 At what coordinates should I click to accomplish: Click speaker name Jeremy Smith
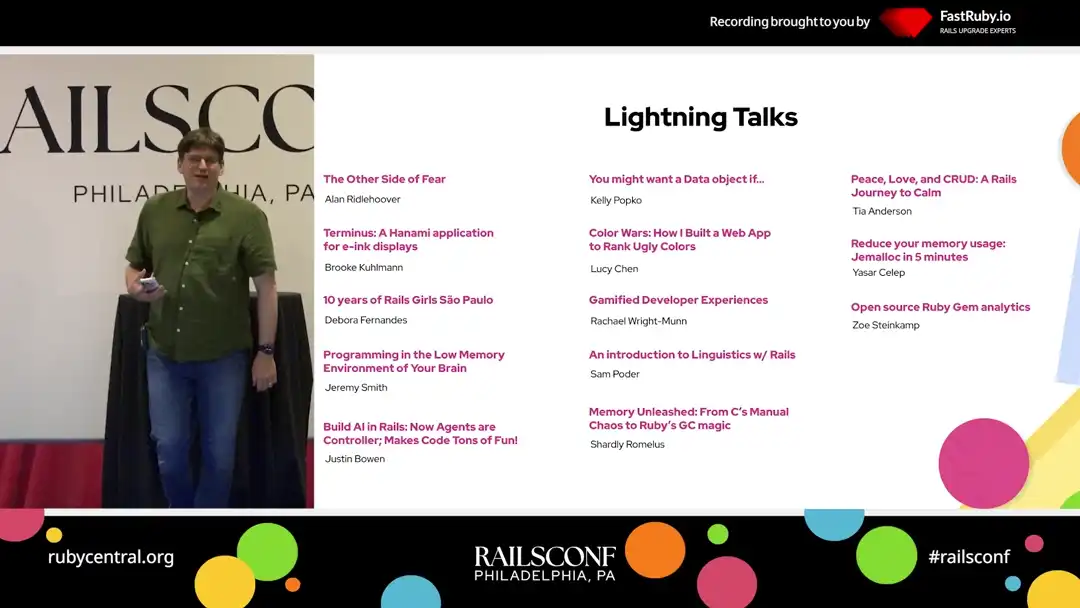pos(356,388)
